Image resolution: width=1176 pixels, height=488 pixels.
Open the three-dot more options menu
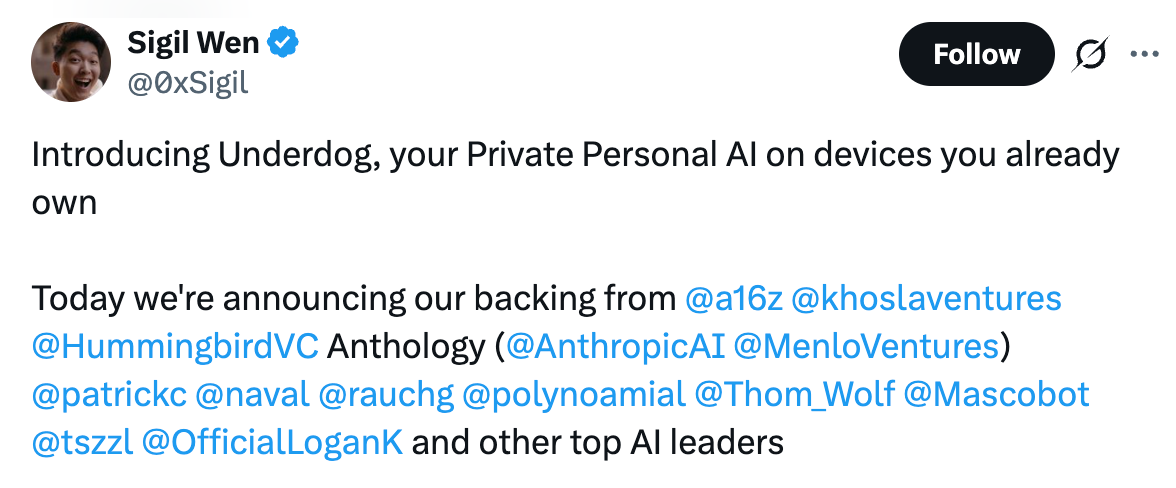(1144, 54)
